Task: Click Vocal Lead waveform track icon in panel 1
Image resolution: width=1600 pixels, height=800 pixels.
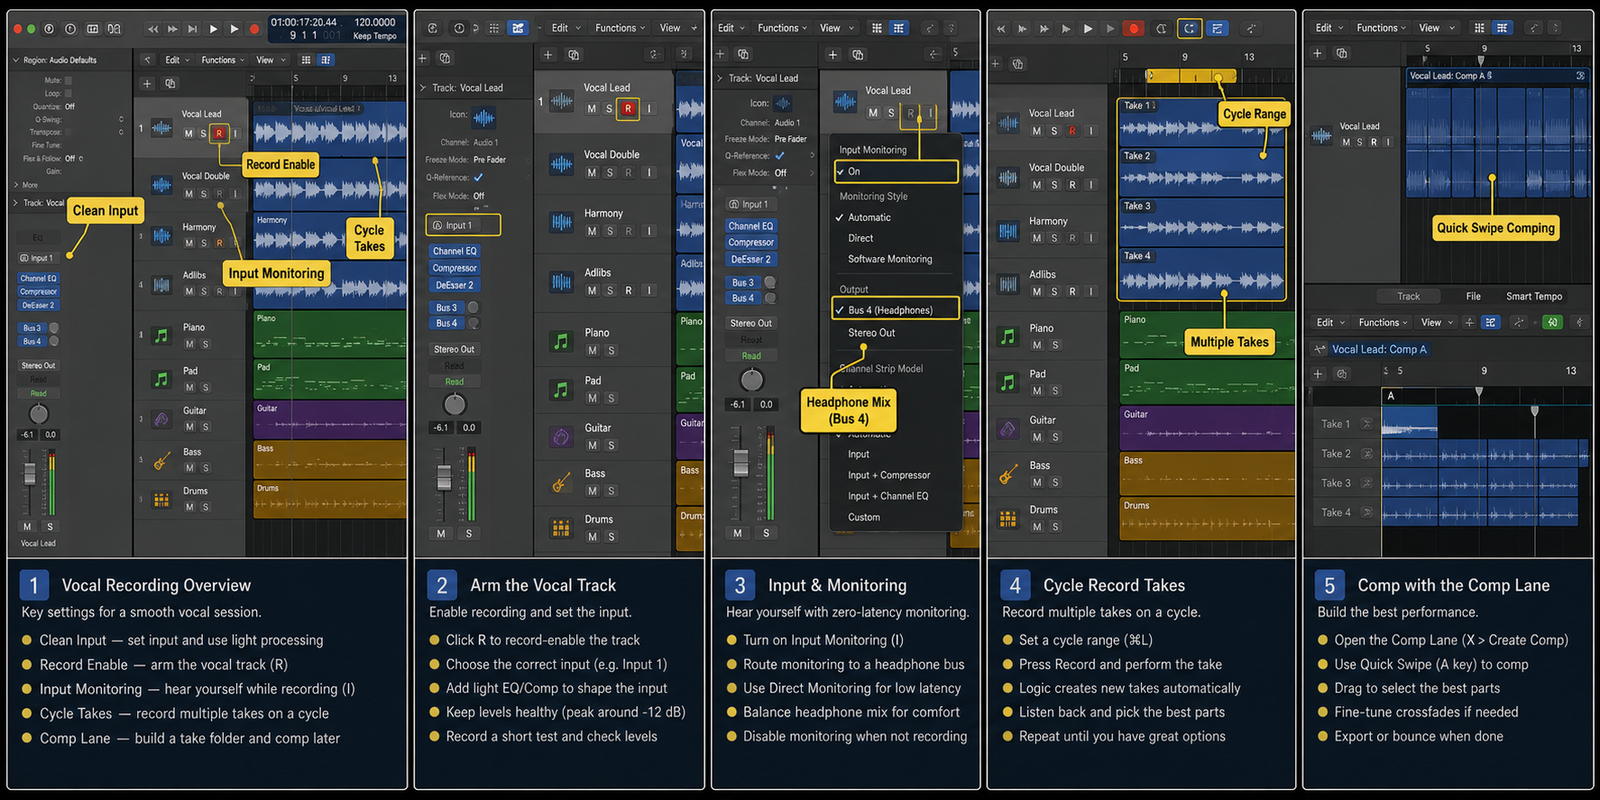Action: click(162, 128)
